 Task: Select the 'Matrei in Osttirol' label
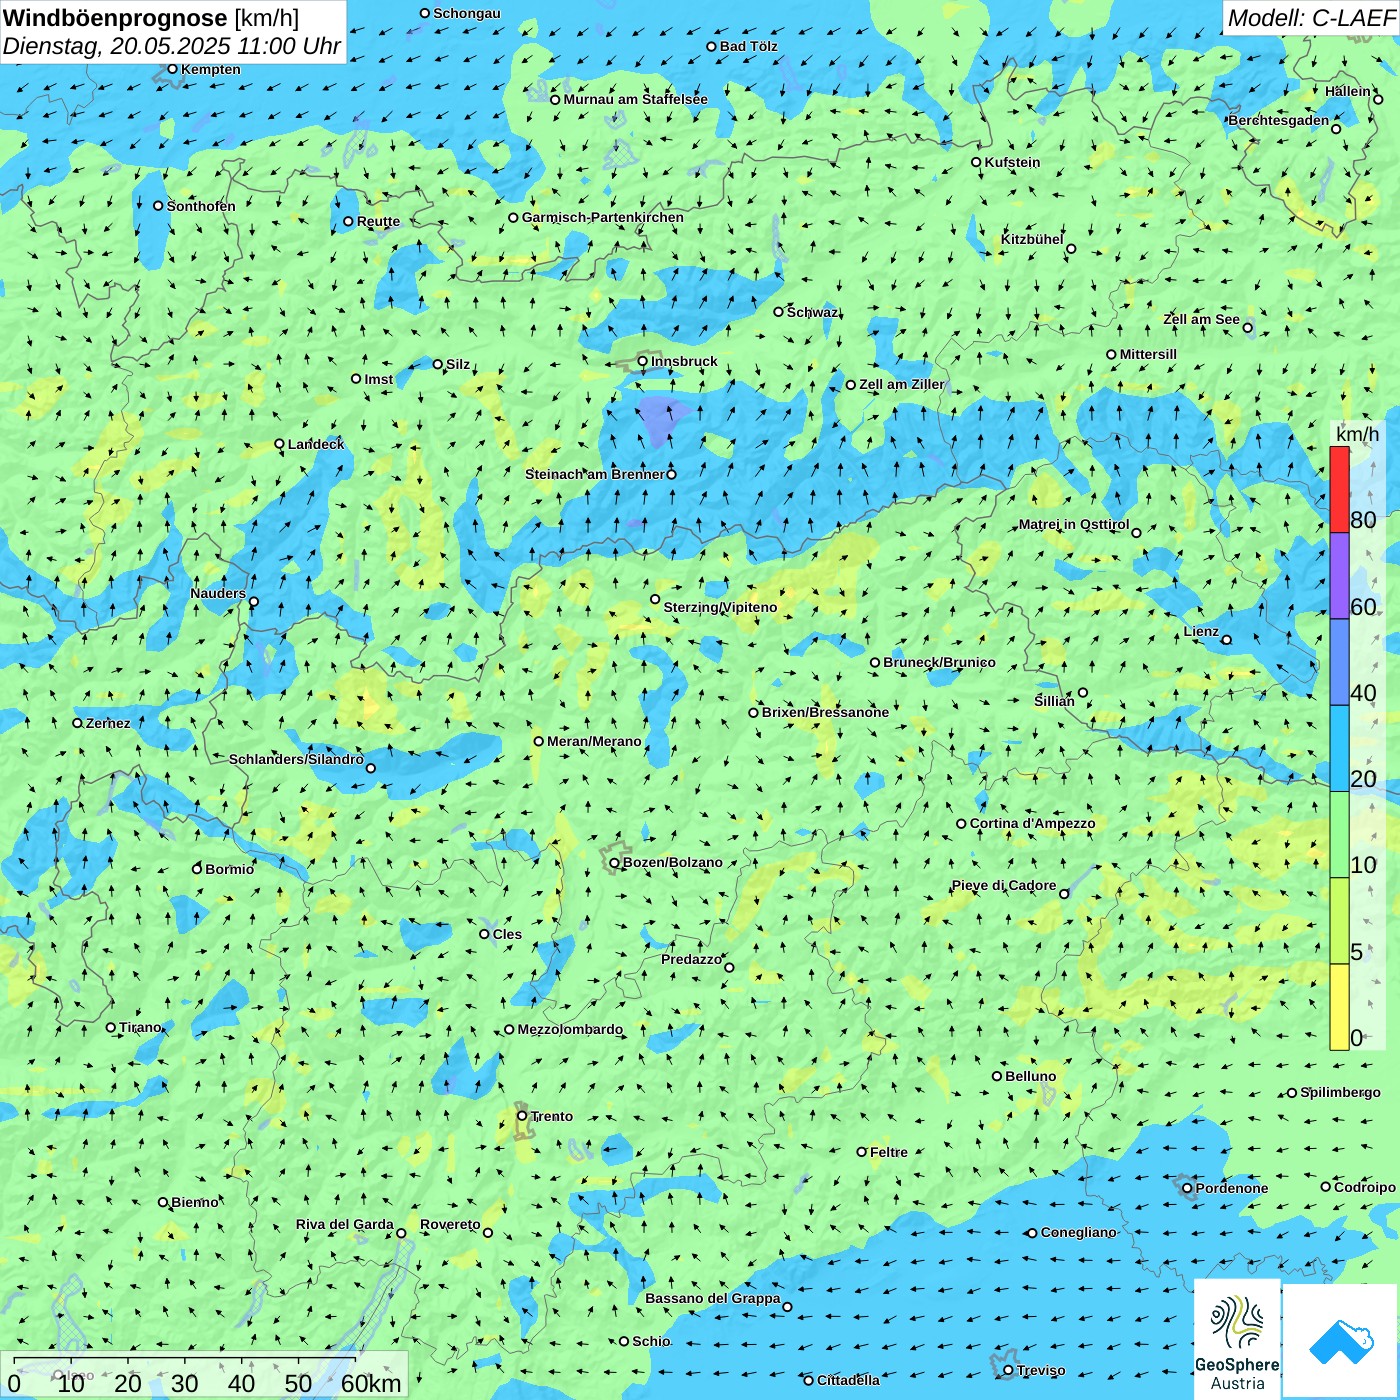tap(1074, 524)
